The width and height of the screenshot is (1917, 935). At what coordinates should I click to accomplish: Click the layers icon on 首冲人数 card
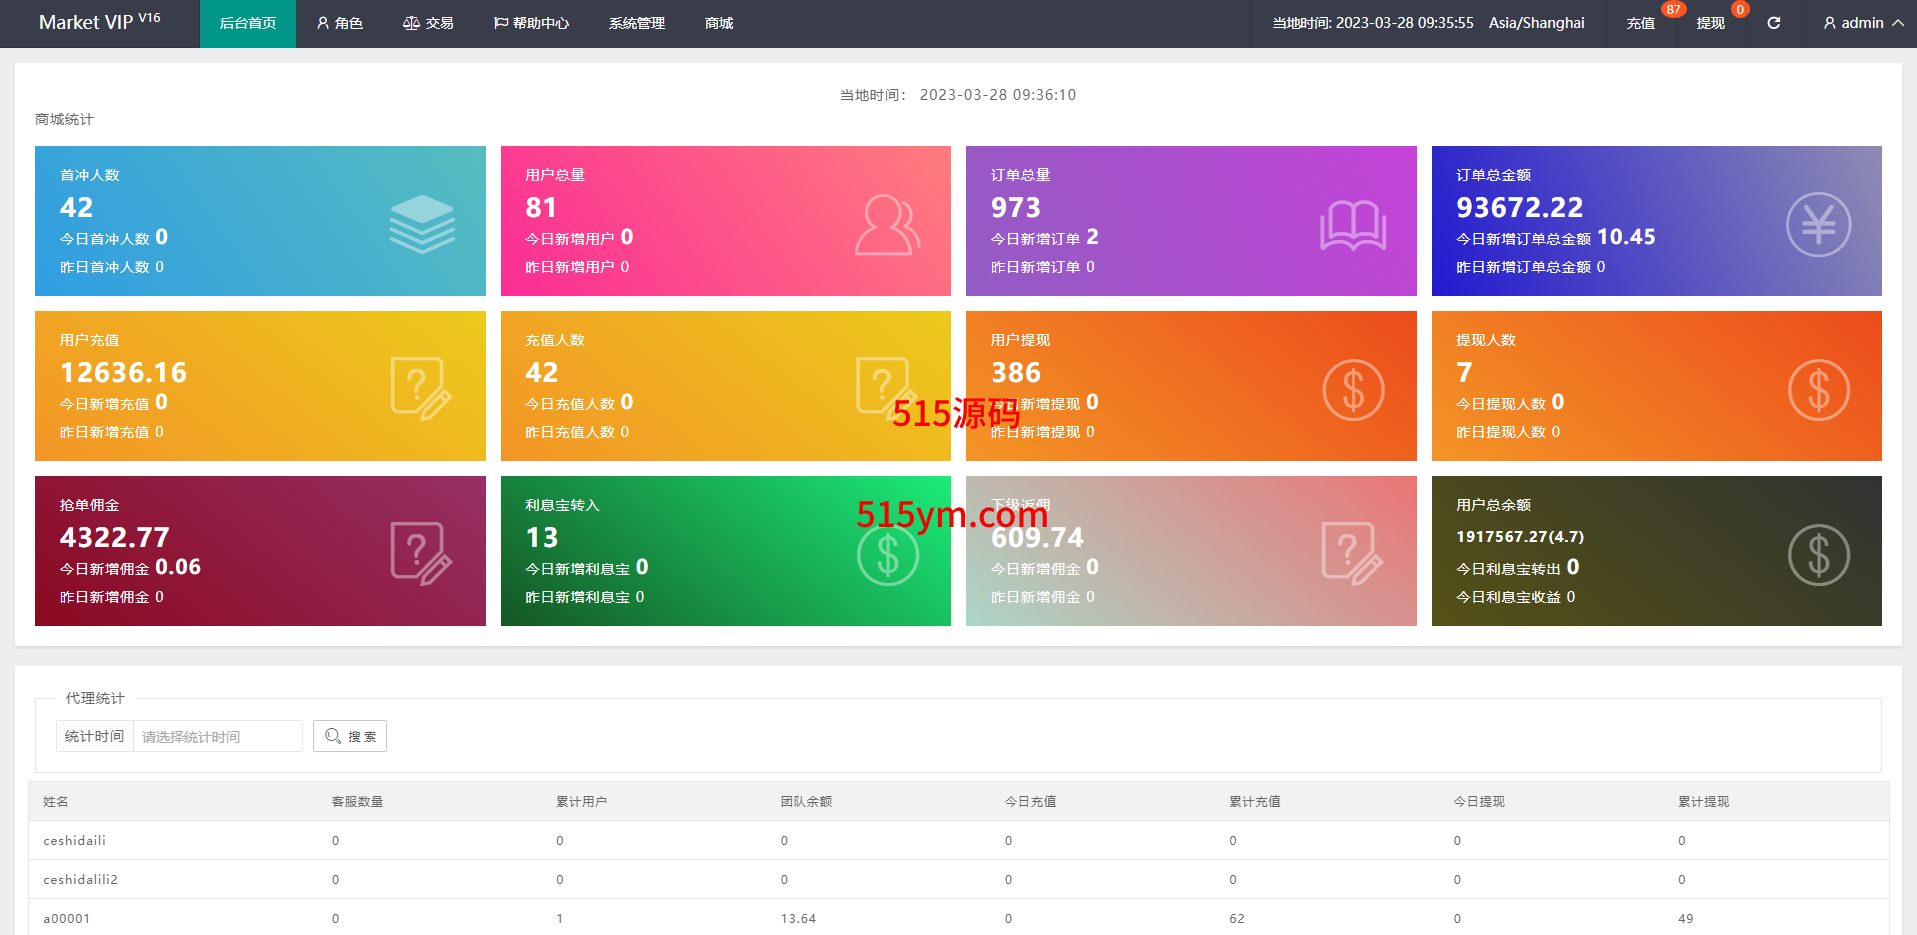[421, 224]
